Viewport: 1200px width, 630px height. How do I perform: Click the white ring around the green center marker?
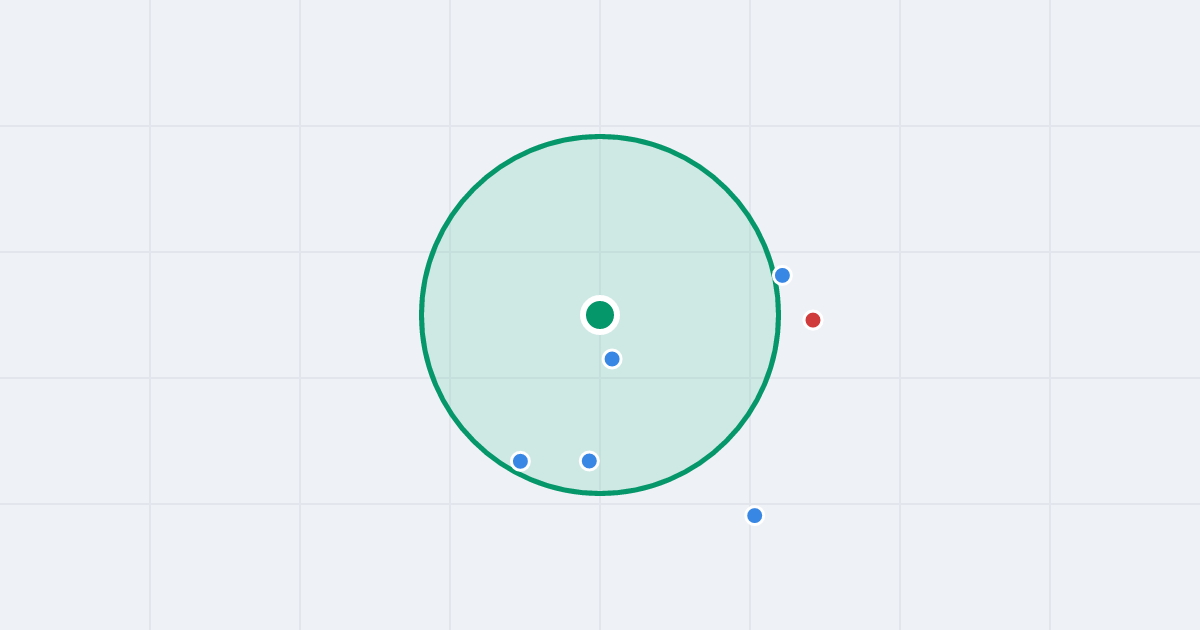pos(600,298)
